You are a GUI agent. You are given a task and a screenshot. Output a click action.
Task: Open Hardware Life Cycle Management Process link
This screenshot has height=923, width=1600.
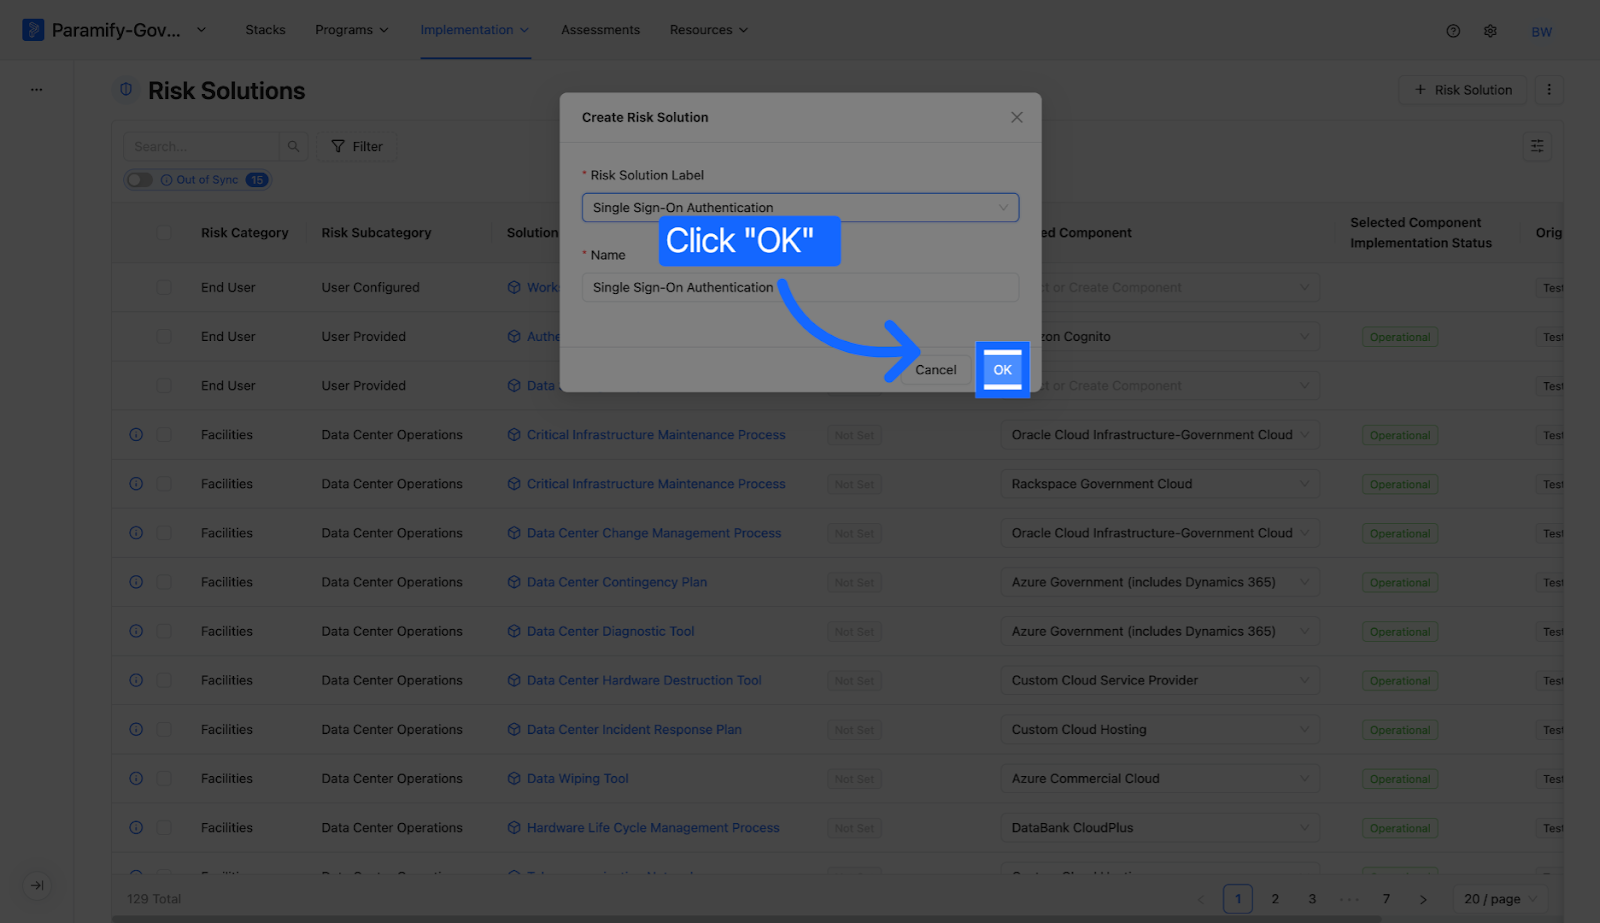[653, 827]
